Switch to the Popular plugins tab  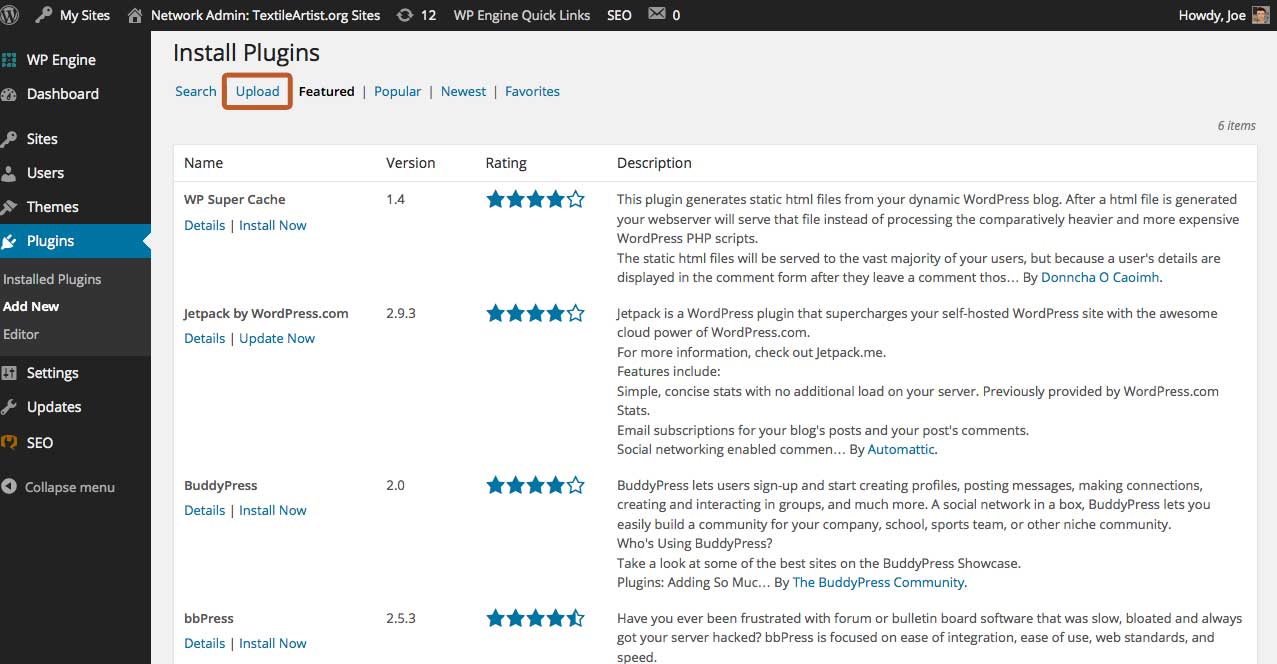point(397,91)
